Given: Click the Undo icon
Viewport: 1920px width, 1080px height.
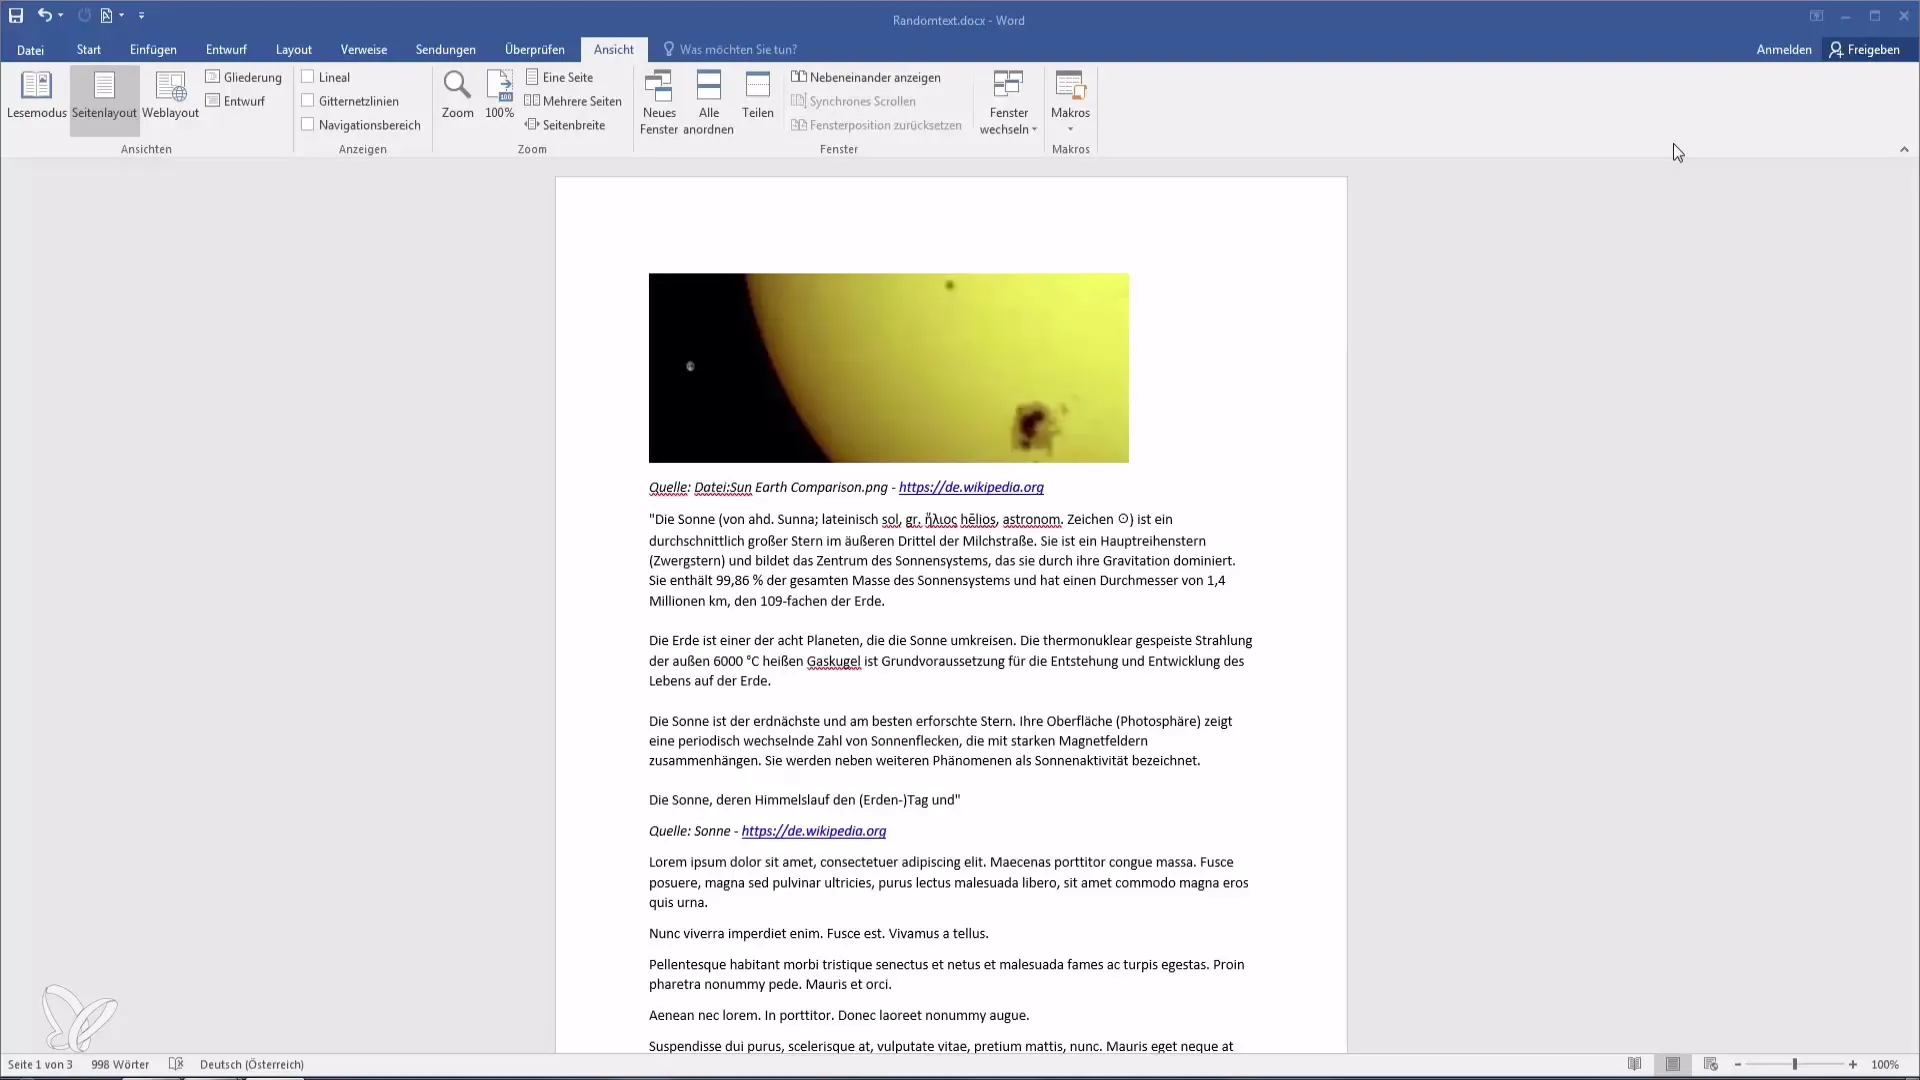Looking at the screenshot, I should 44,15.
